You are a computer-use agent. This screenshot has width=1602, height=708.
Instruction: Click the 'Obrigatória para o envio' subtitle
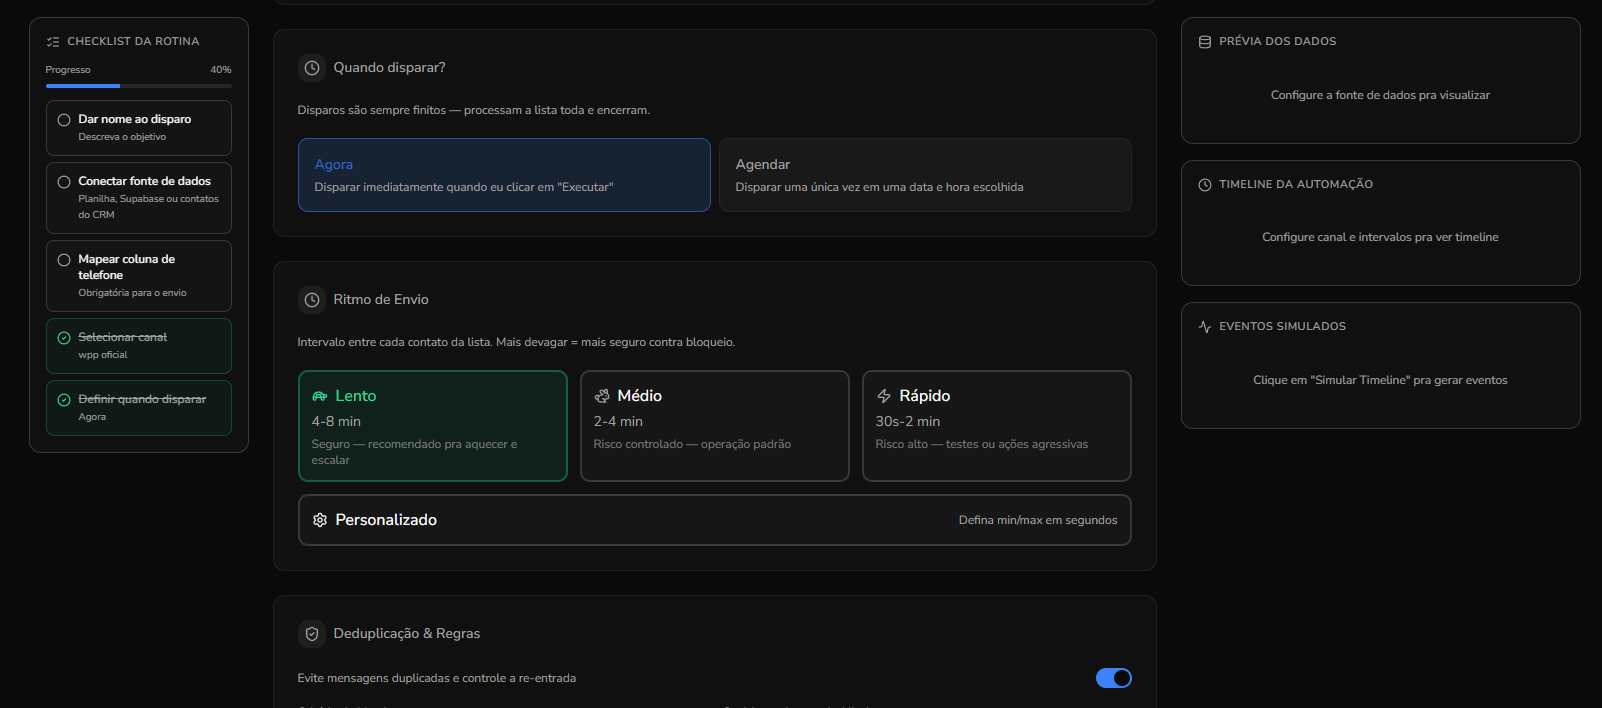point(132,293)
